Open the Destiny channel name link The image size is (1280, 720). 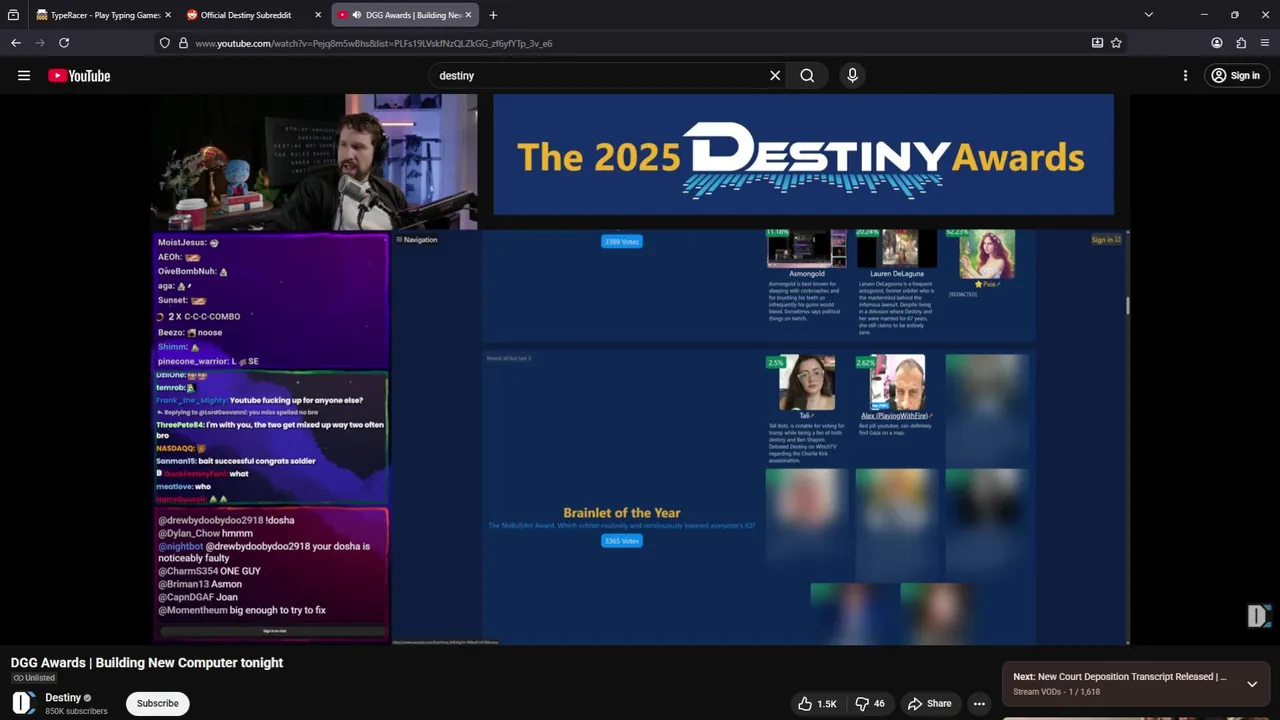[x=63, y=698]
